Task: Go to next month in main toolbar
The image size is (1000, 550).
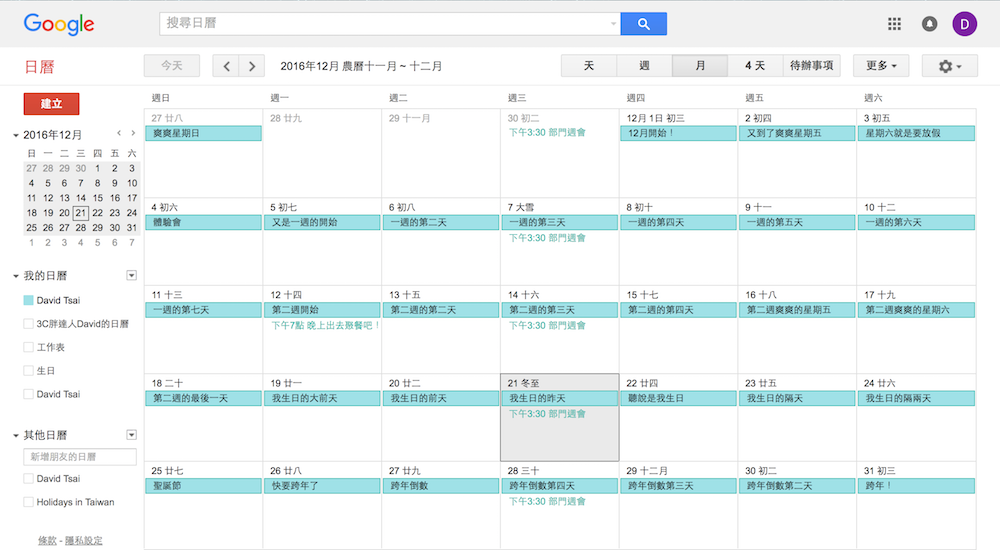Action: (252, 66)
